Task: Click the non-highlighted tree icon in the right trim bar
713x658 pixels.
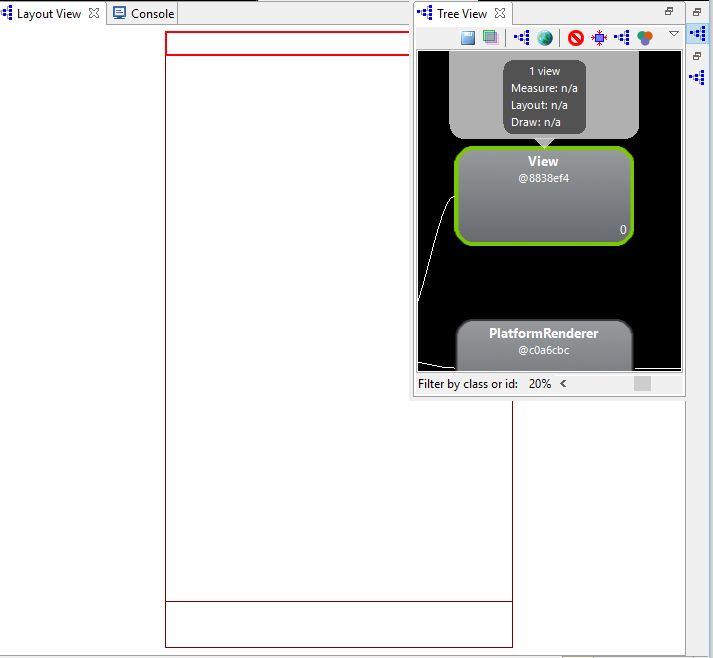Action: 697,77
